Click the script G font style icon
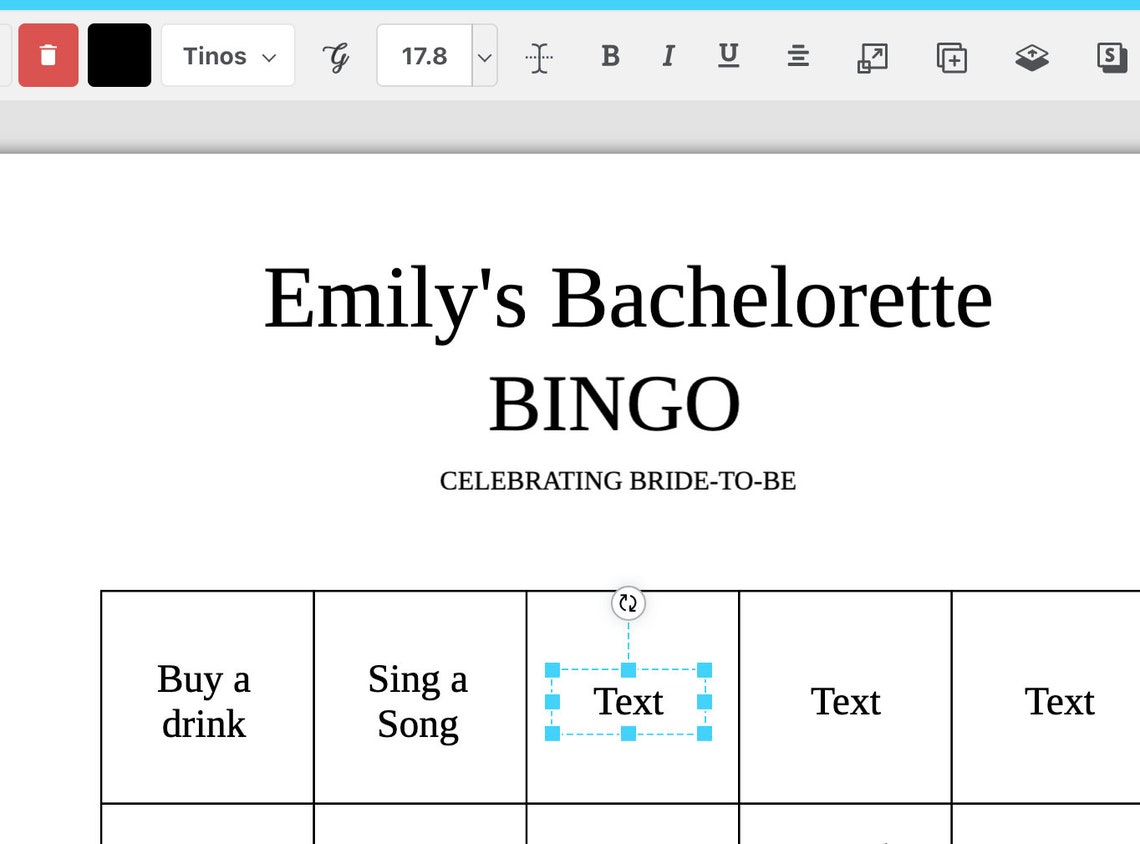Viewport: 1140px width, 844px height. click(x=337, y=57)
